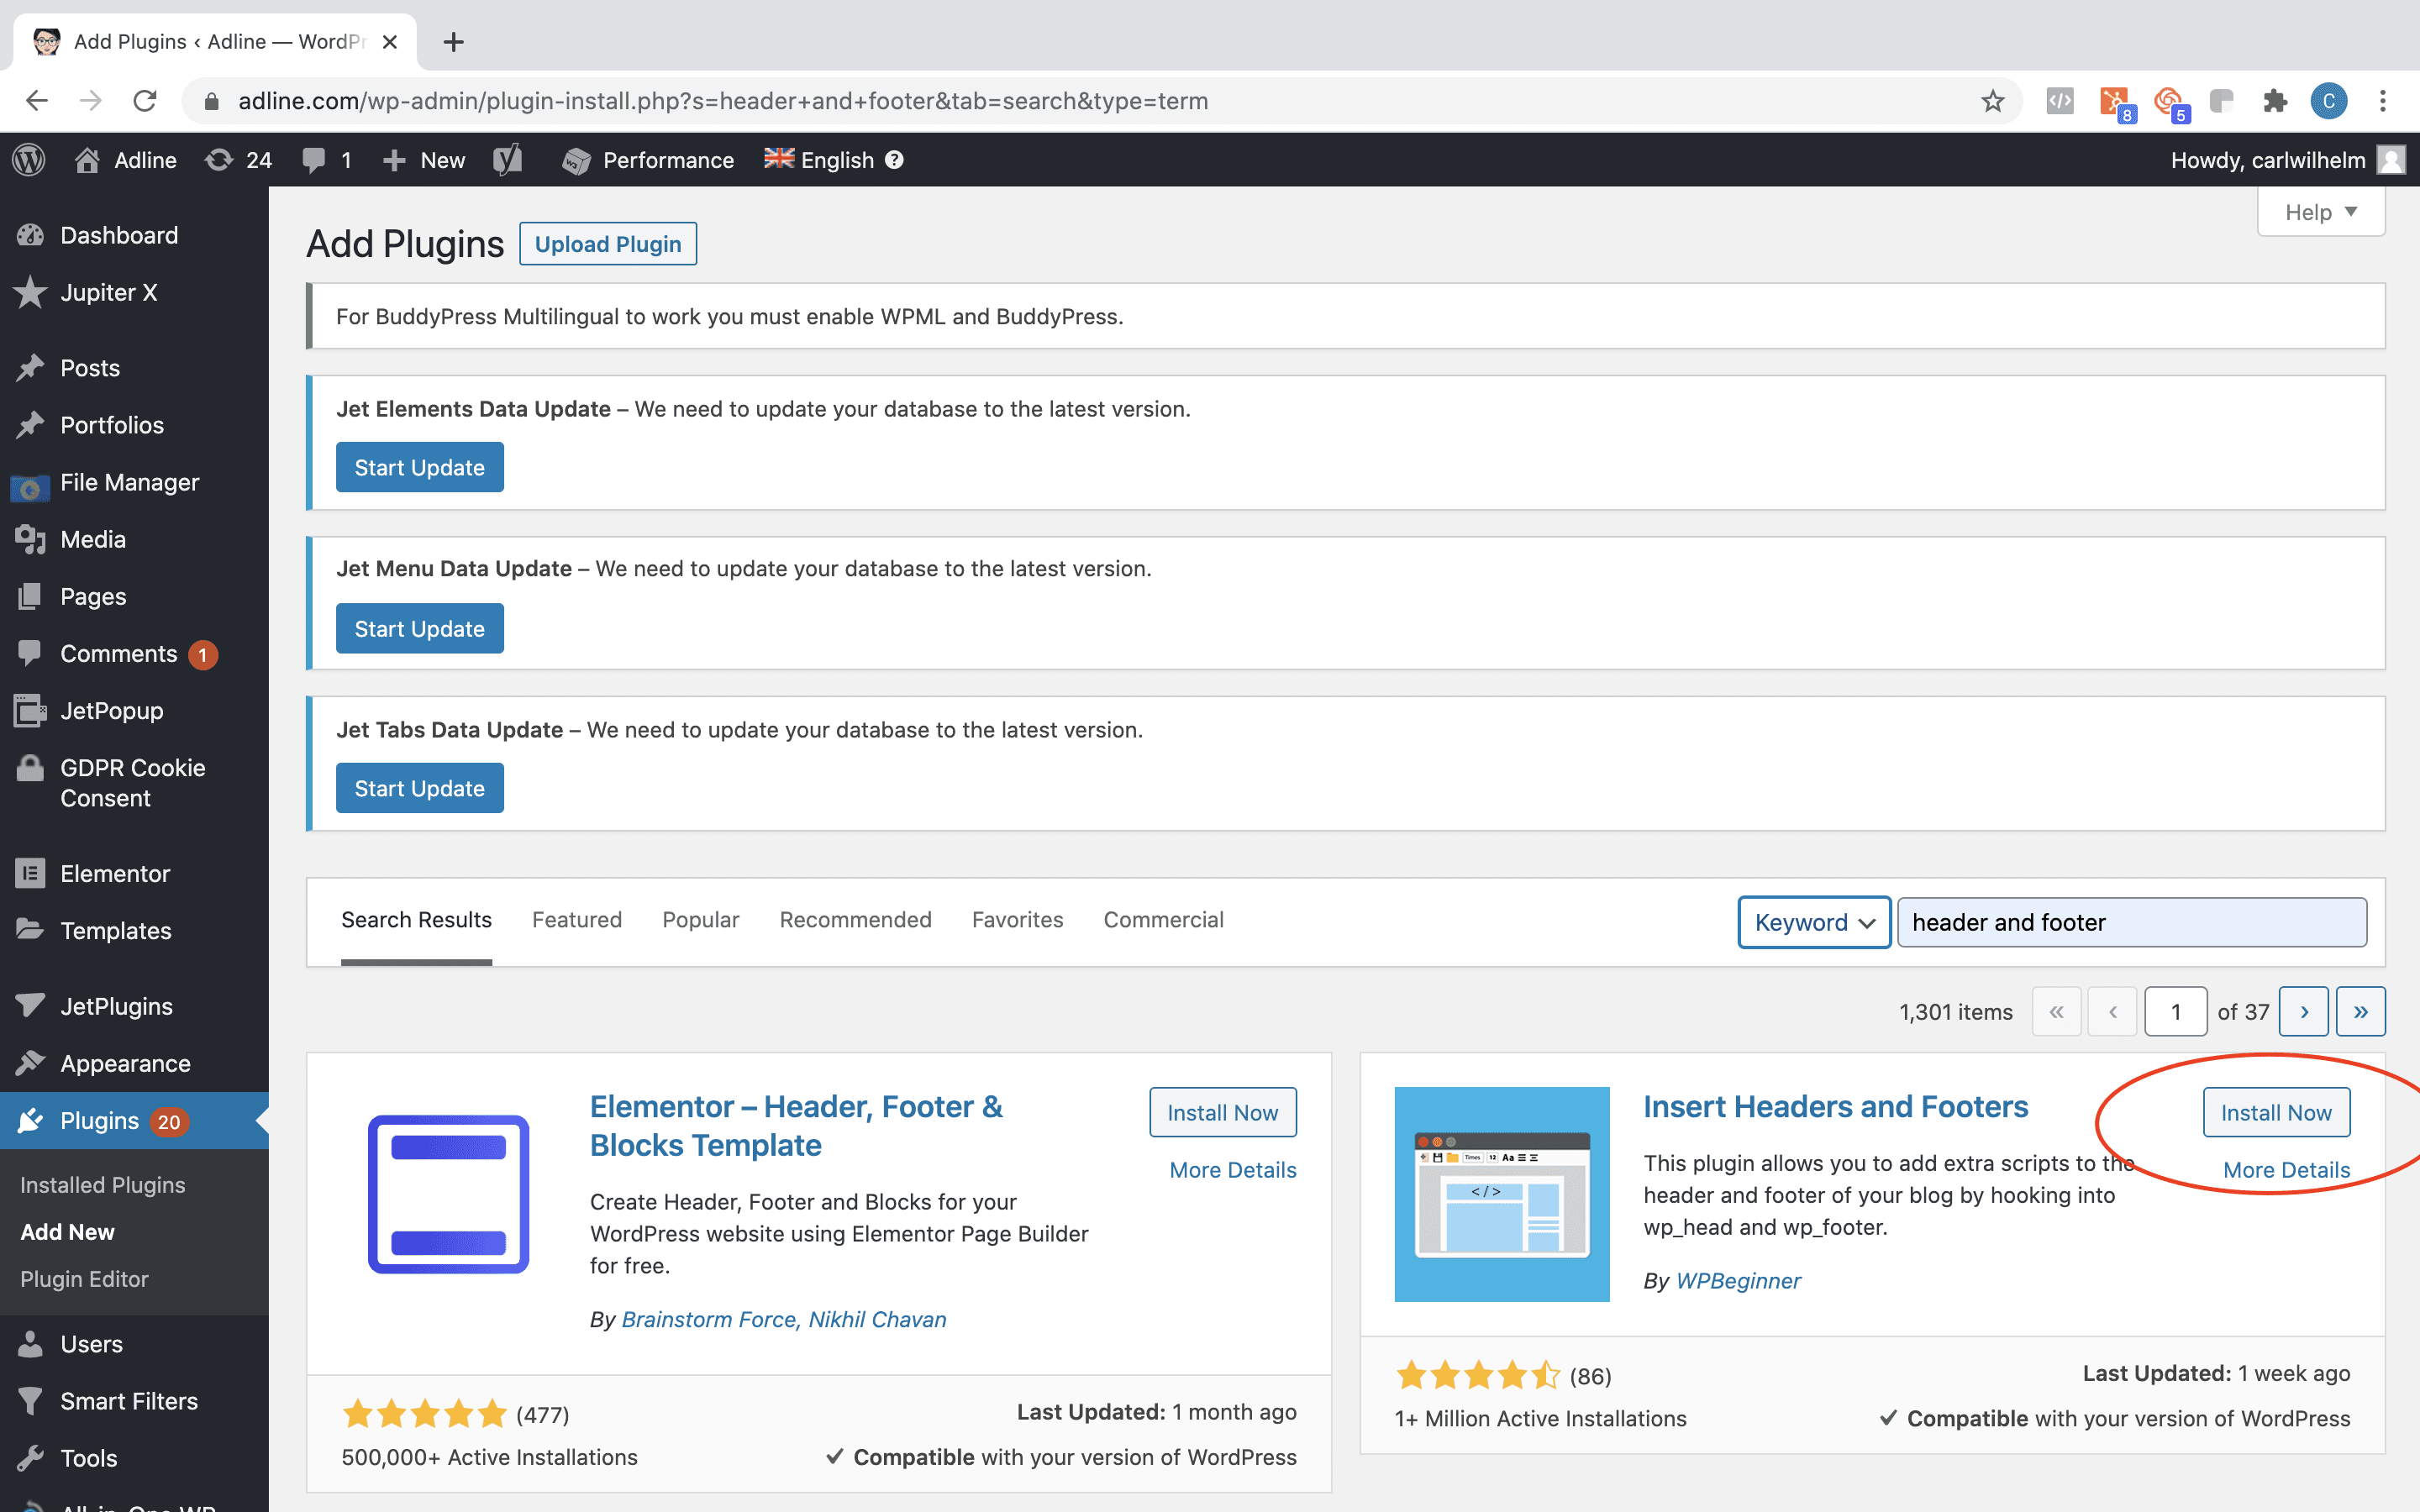The width and height of the screenshot is (2420, 1512).
Task: Select Add New submenu item
Action: (67, 1231)
